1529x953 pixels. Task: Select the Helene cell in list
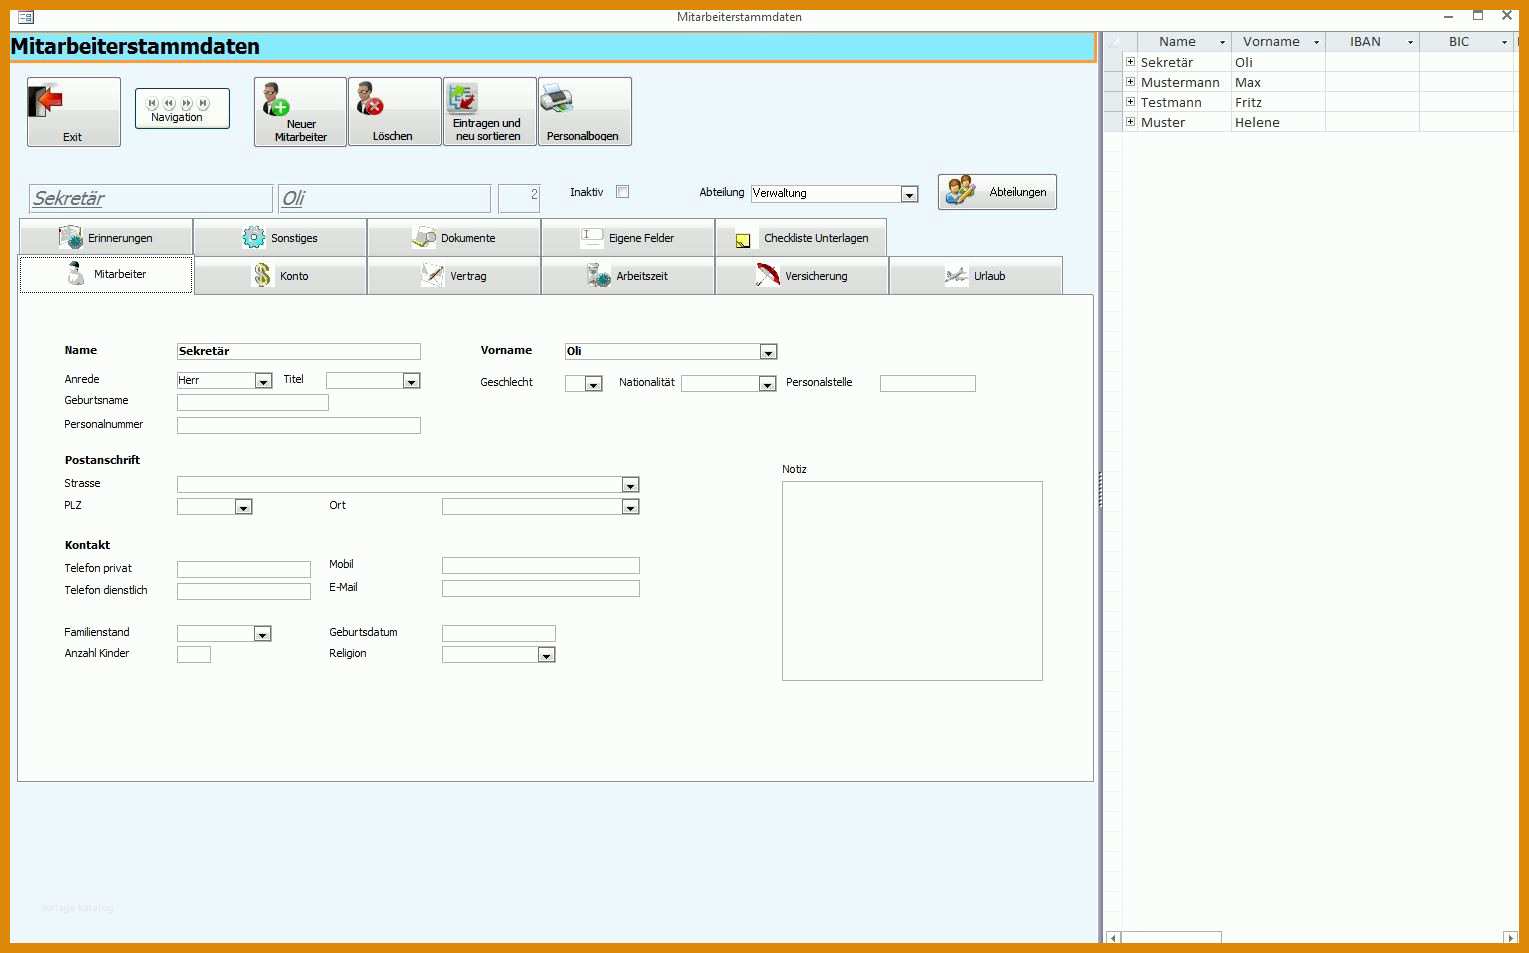click(x=1278, y=122)
